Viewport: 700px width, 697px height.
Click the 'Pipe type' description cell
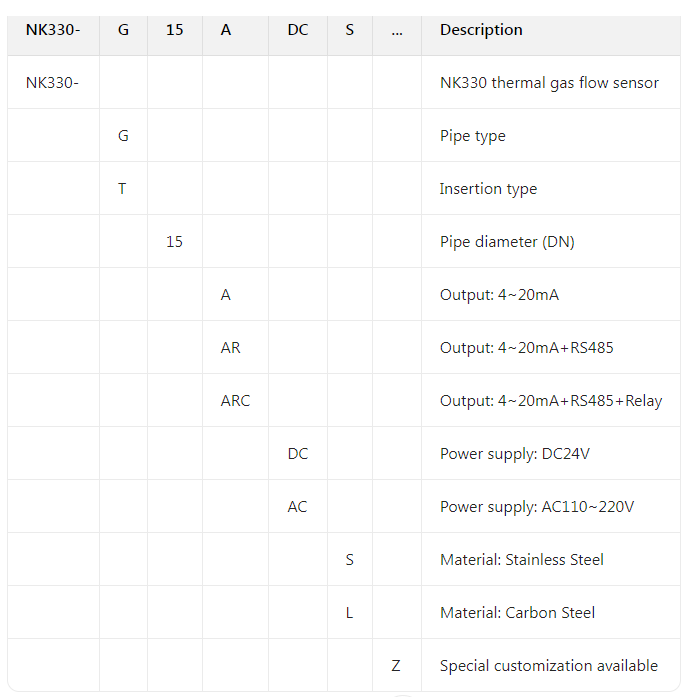pyautogui.click(x=472, y=136)
